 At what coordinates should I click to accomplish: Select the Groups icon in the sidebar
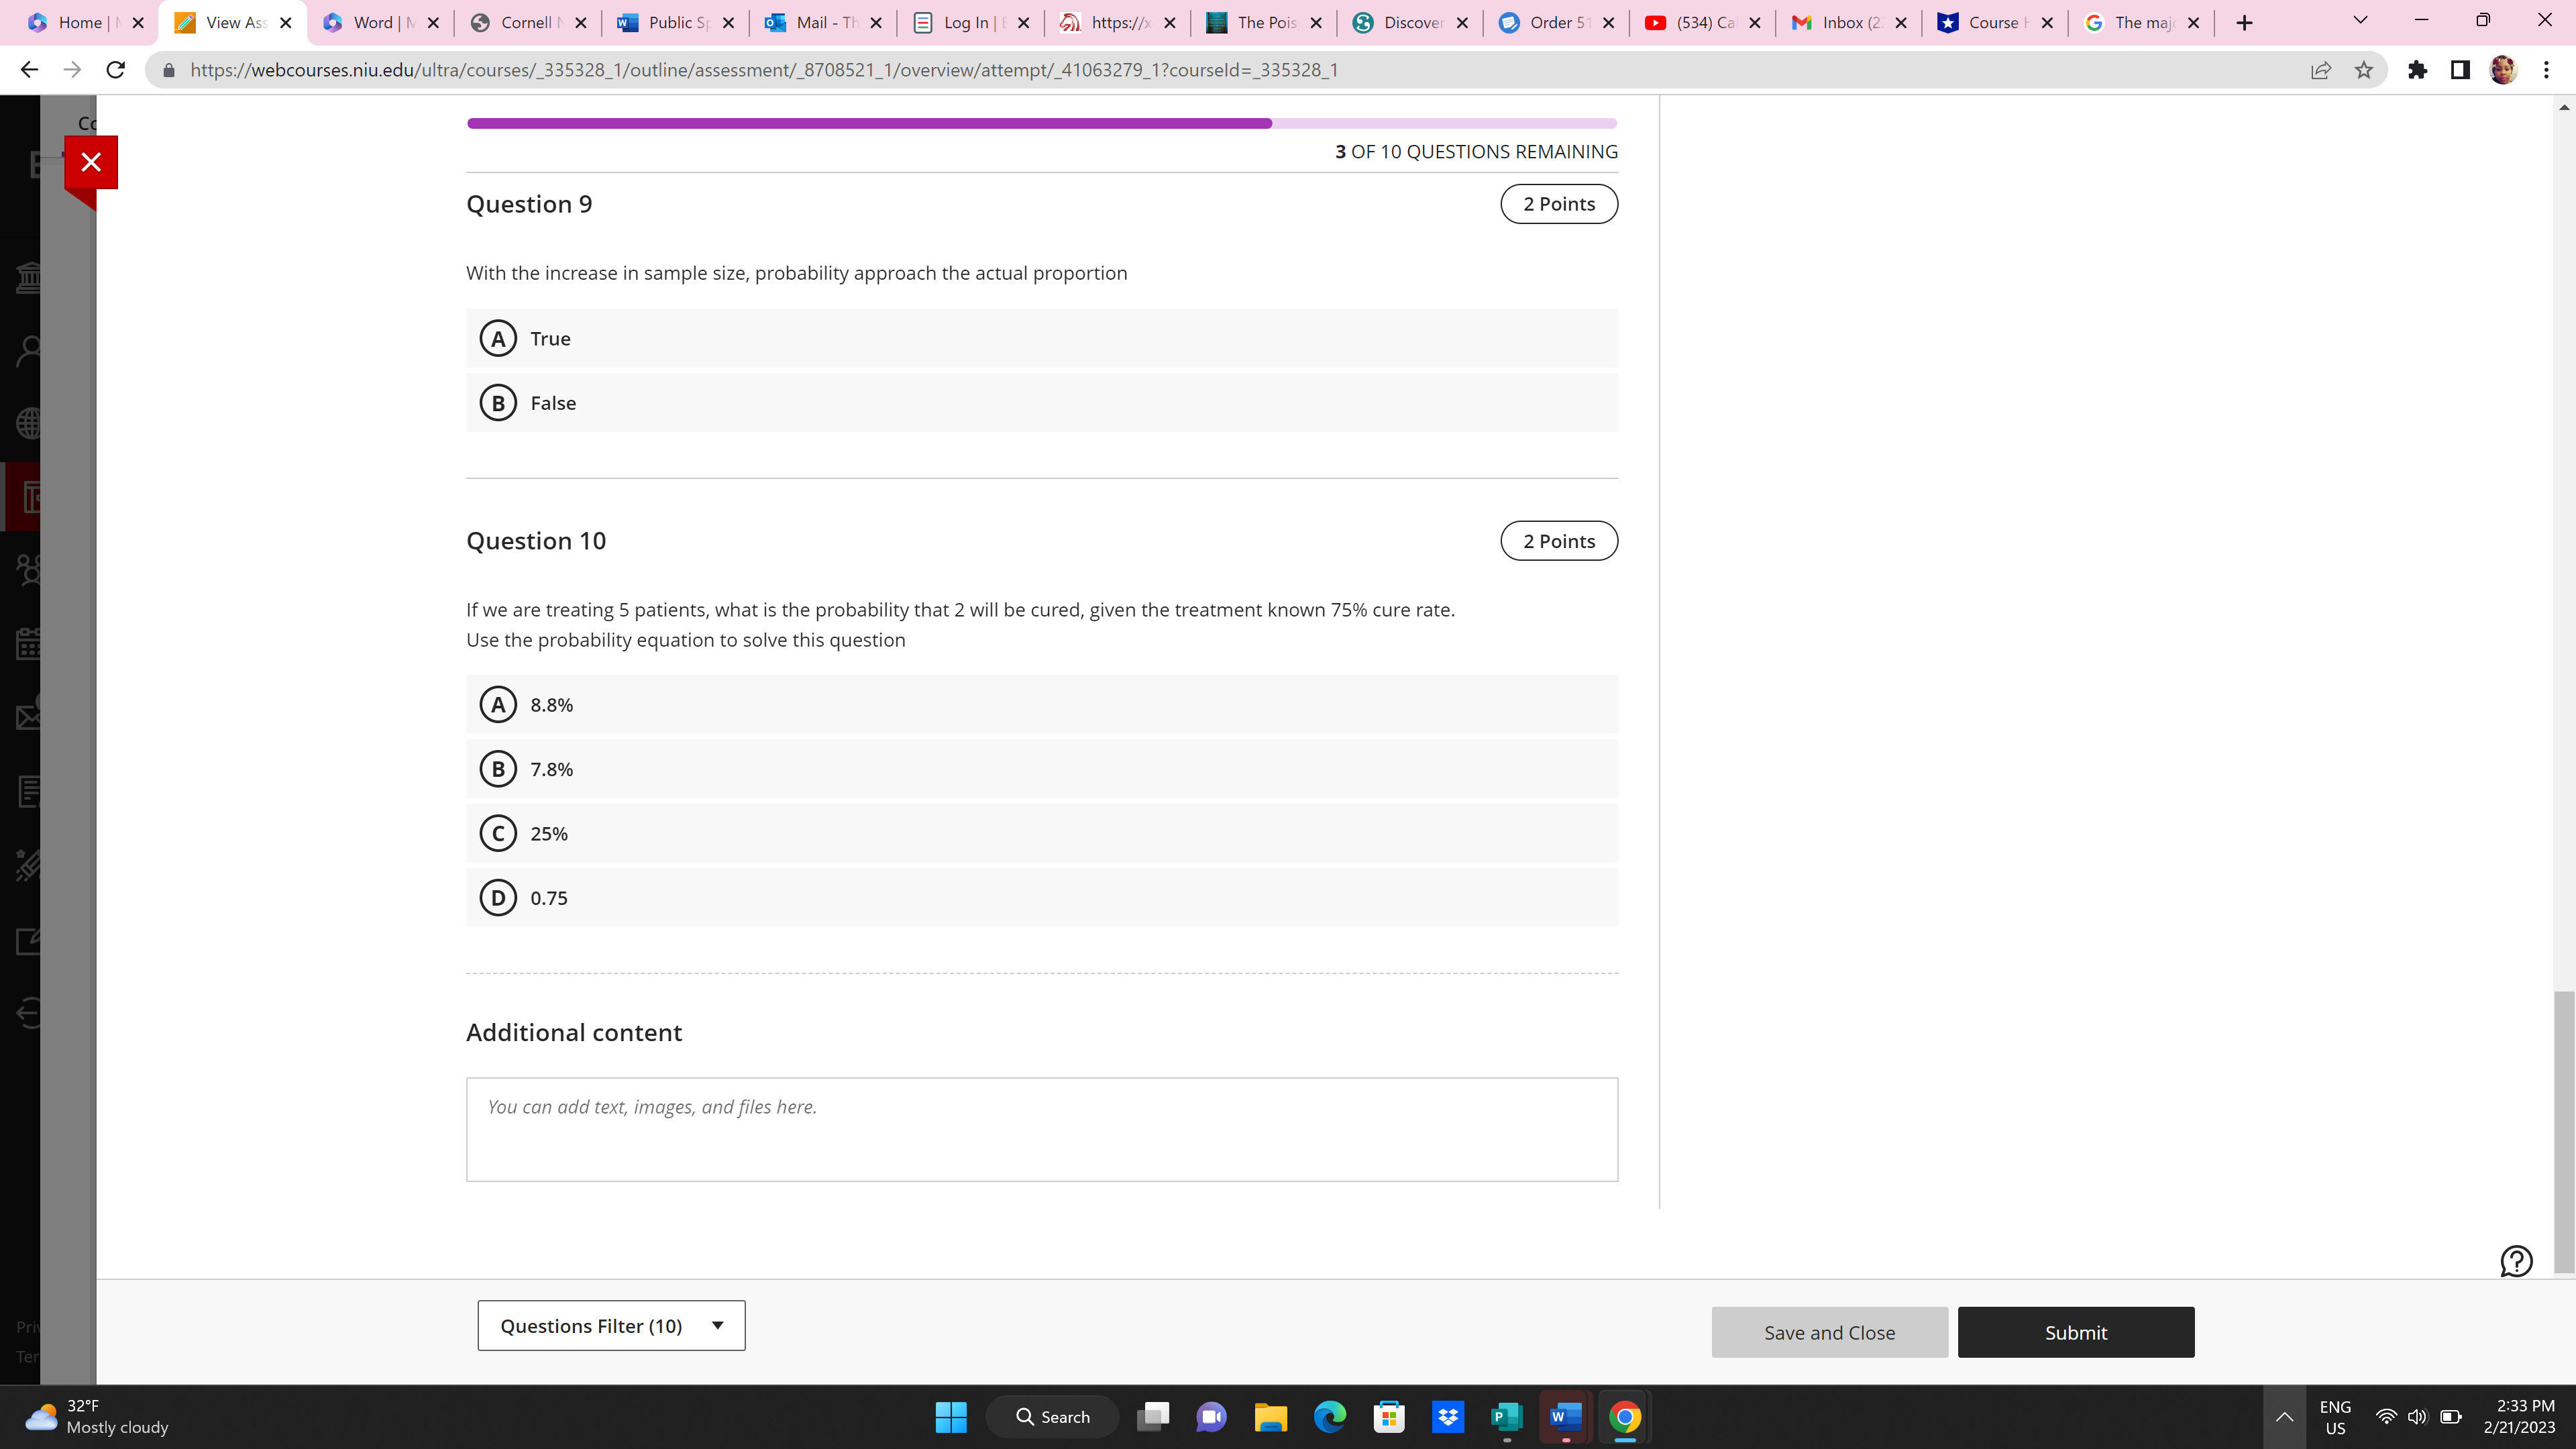[x=30, y=570]
